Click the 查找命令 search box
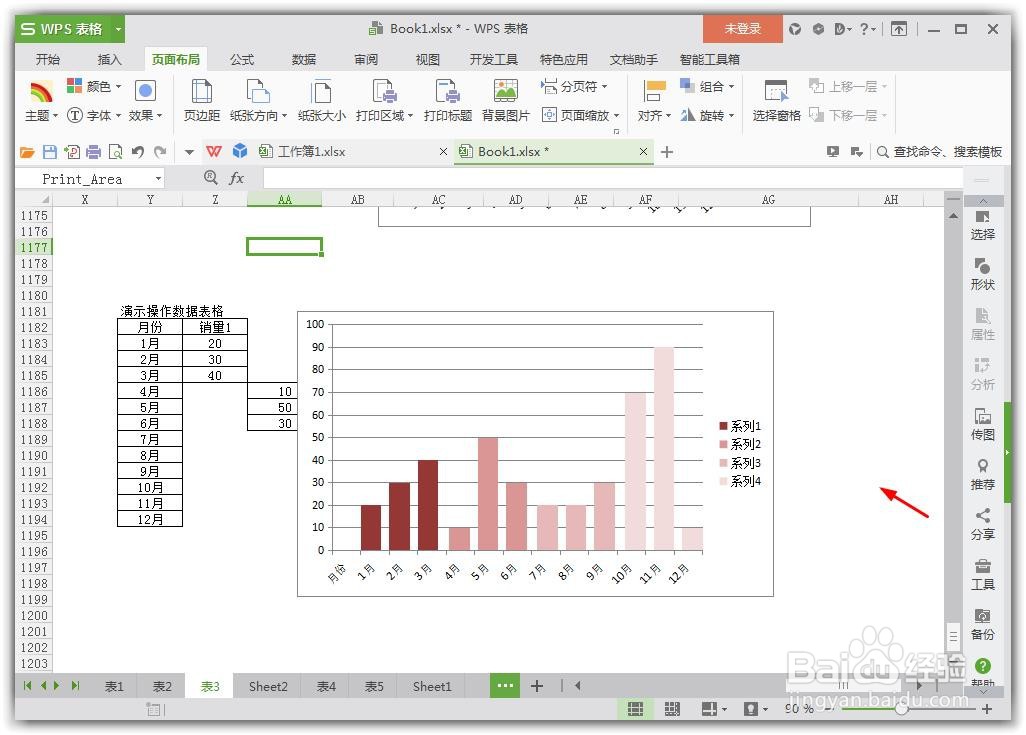The width and height of the screenshot is (1026, 735). tap(939, 152)
